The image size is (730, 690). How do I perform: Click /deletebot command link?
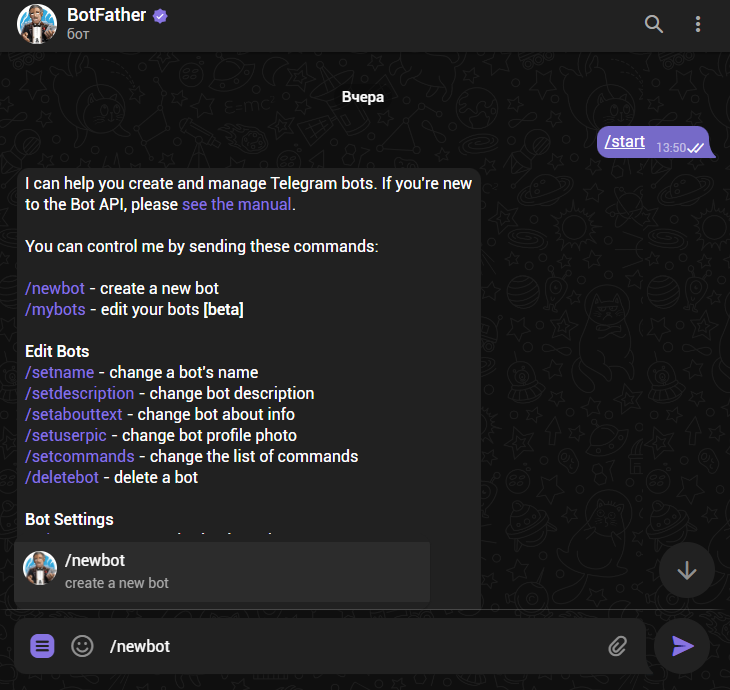coord(62,477)
